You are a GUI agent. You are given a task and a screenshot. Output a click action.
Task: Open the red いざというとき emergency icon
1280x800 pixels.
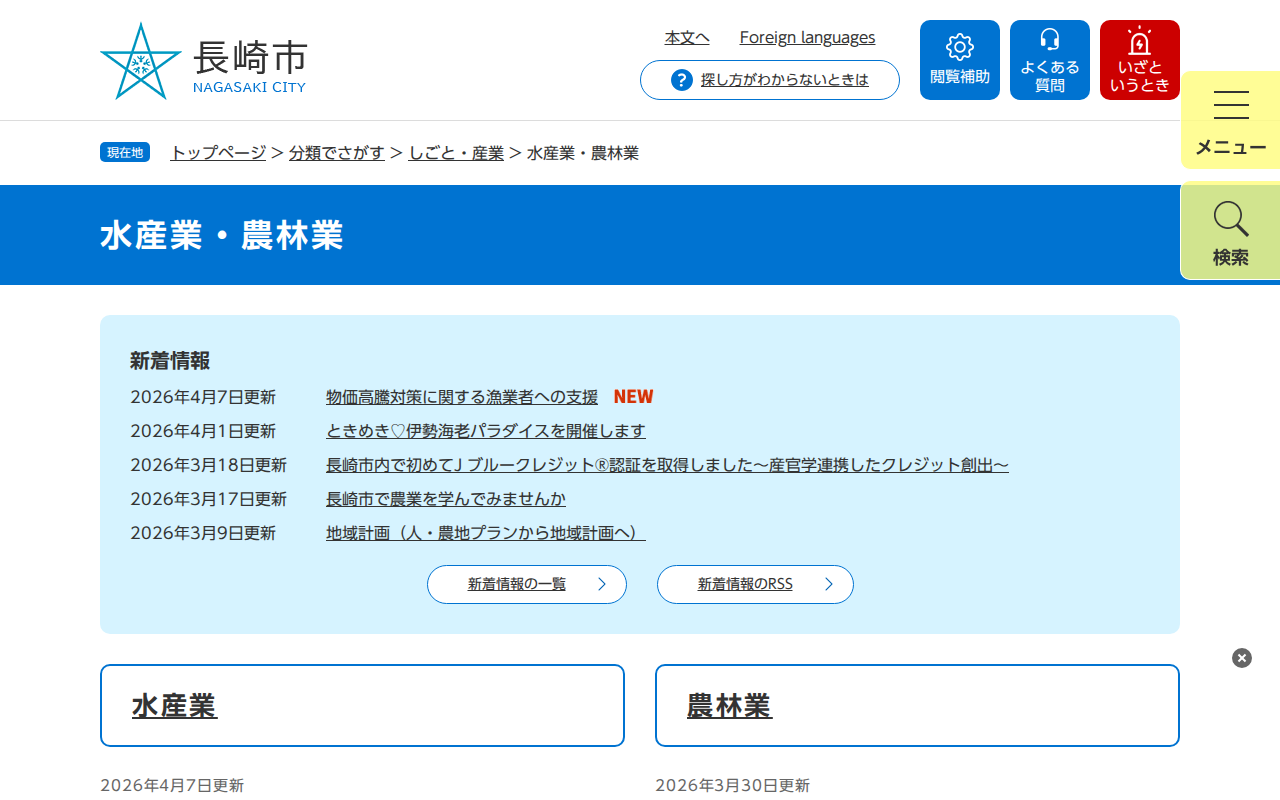click(x=1139, y=59)
